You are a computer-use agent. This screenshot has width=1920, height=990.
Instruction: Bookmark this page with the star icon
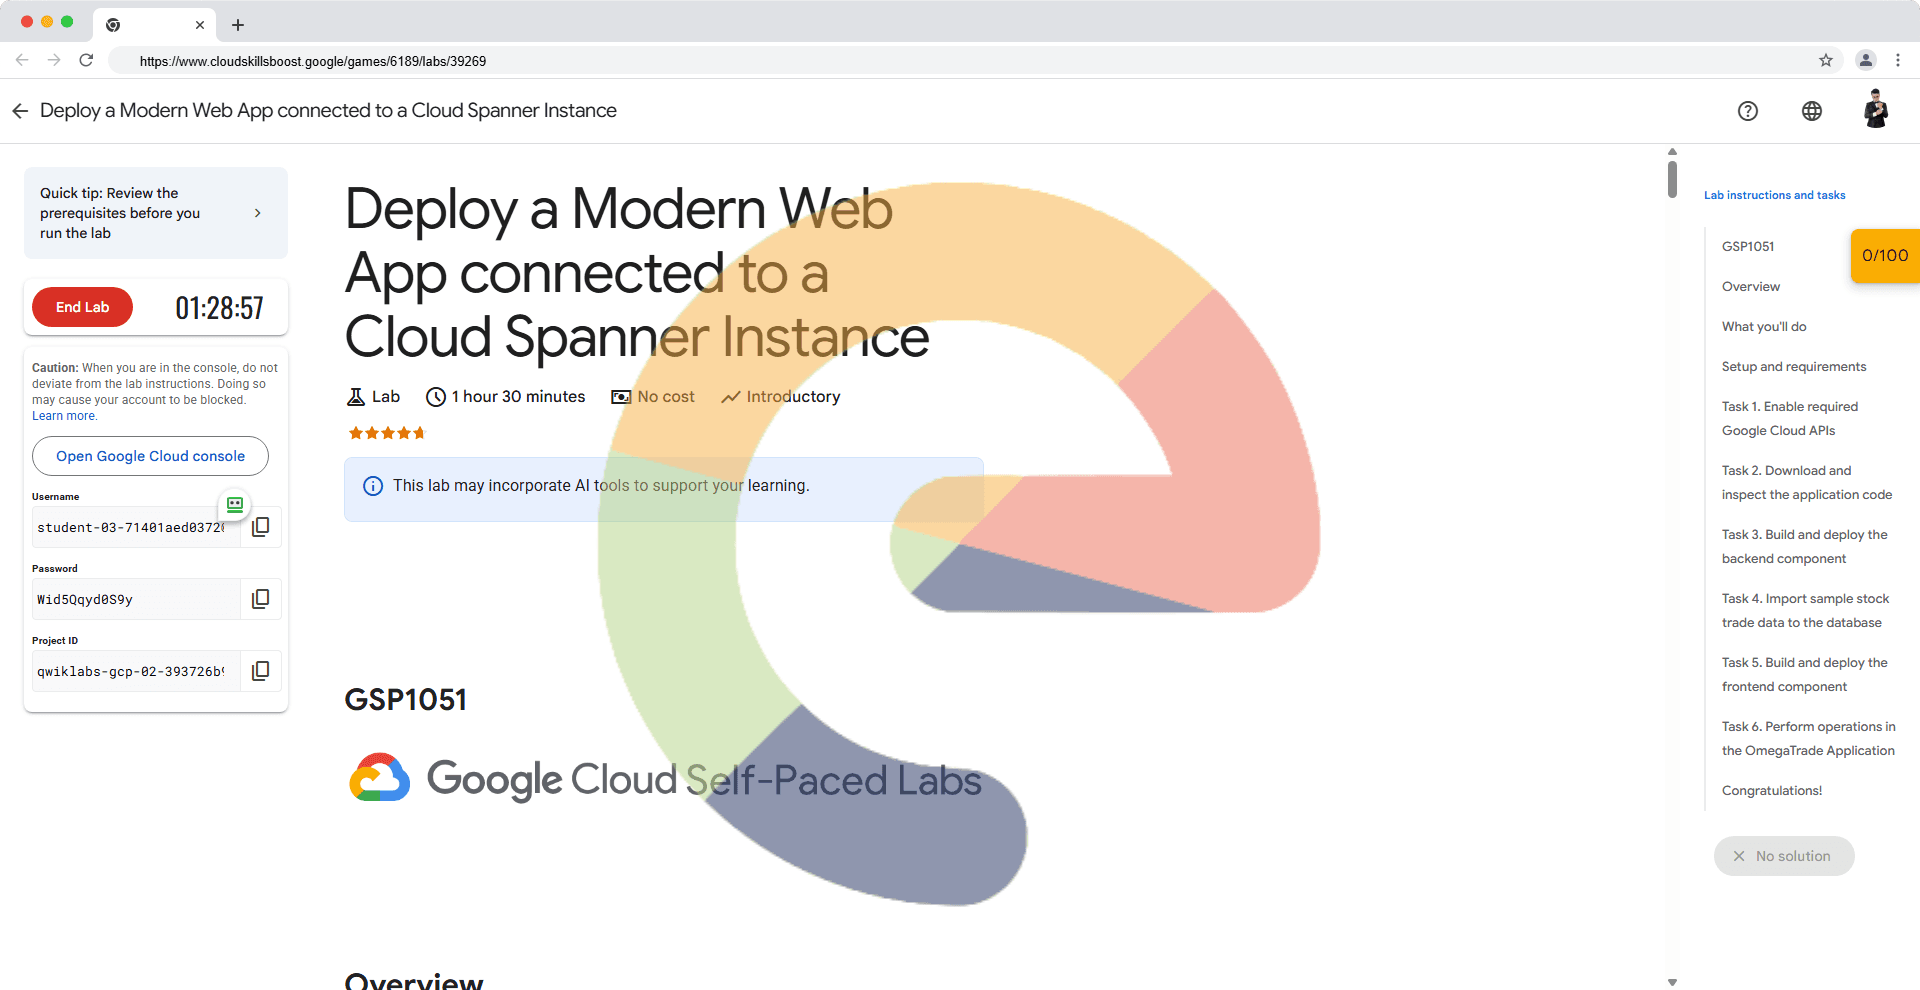pyautogui.click(x=1826, y=60)
